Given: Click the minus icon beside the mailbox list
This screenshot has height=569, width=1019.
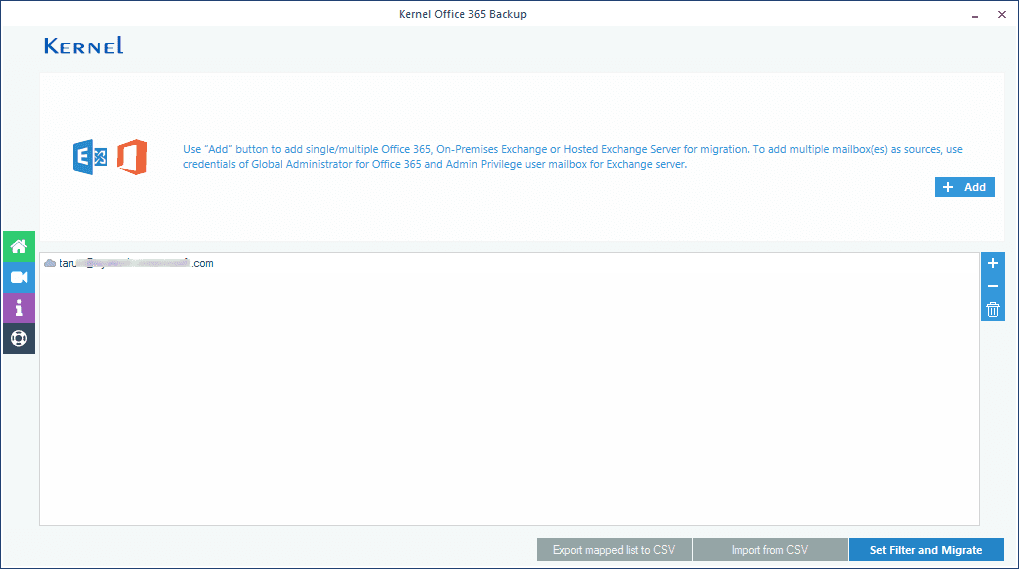Looking at the screenshot, I should tap(992, 286).
